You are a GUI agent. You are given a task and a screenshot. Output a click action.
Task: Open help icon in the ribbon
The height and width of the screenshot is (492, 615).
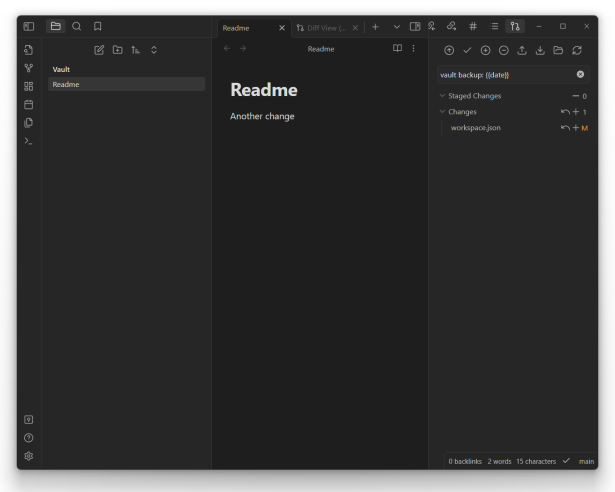click(x=29, y=438)
